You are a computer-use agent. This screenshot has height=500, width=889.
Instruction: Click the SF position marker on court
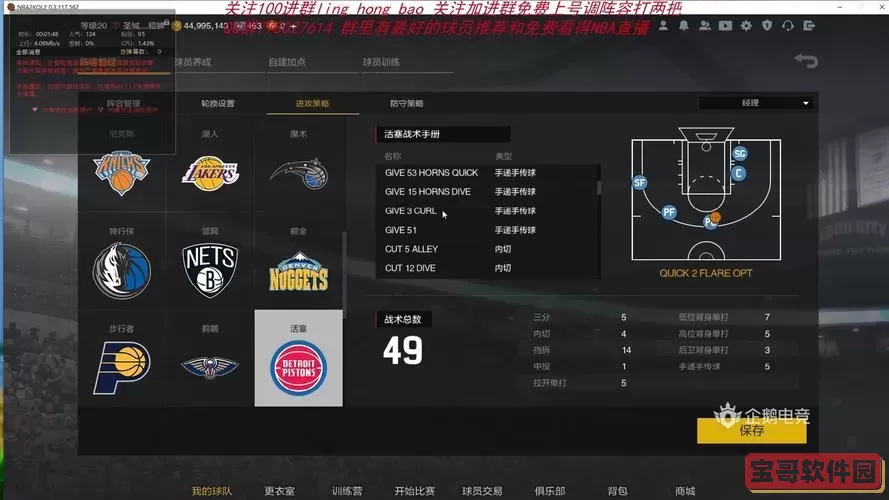point(640,183)
